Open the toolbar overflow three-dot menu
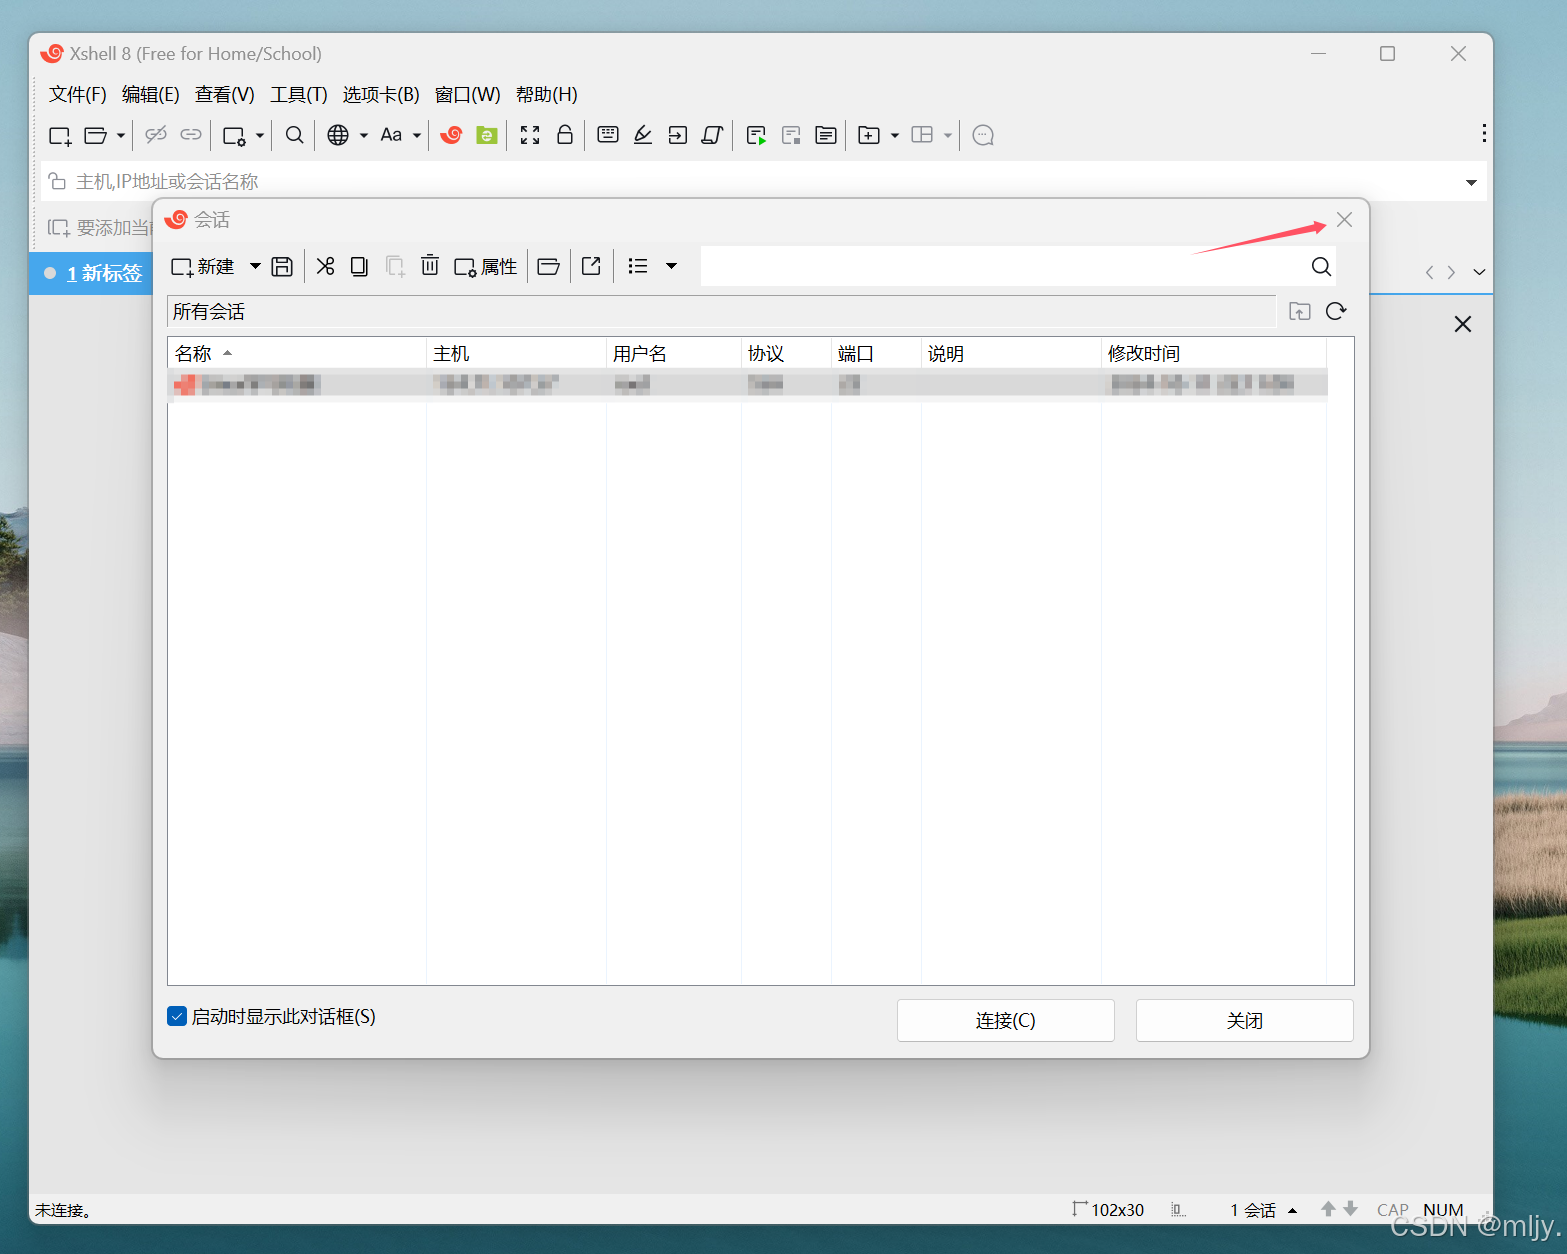This screenshot has height=1254, width=1567. click(x=1484, y=133)
